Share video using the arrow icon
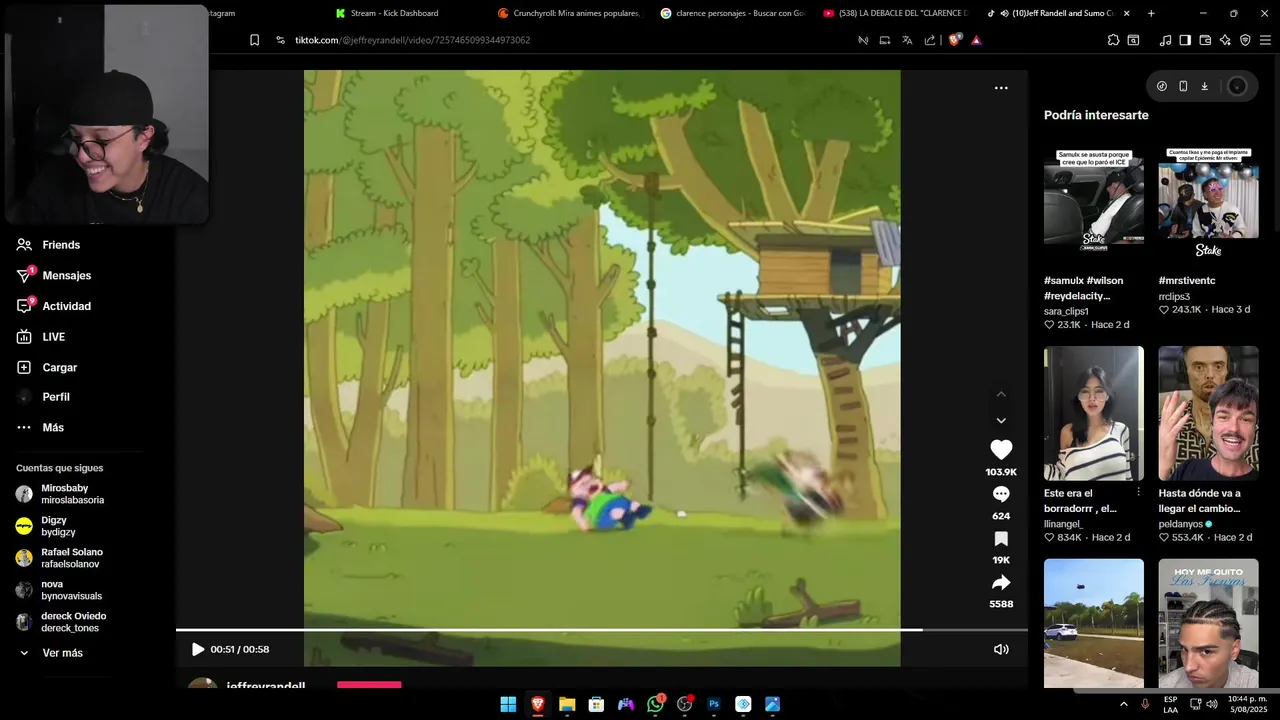Image resolution: width=1280 pixels, height=720 pixels. click(1001, 583)
